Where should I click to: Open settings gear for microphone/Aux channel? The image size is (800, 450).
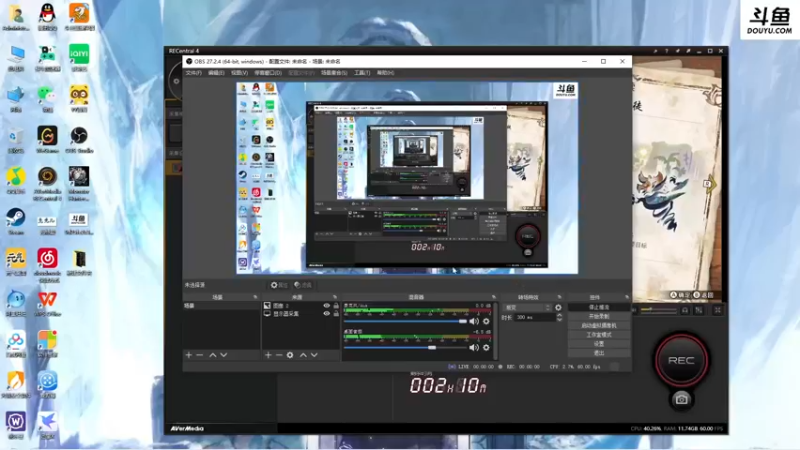pyautogui.click(x=486, y=321)
